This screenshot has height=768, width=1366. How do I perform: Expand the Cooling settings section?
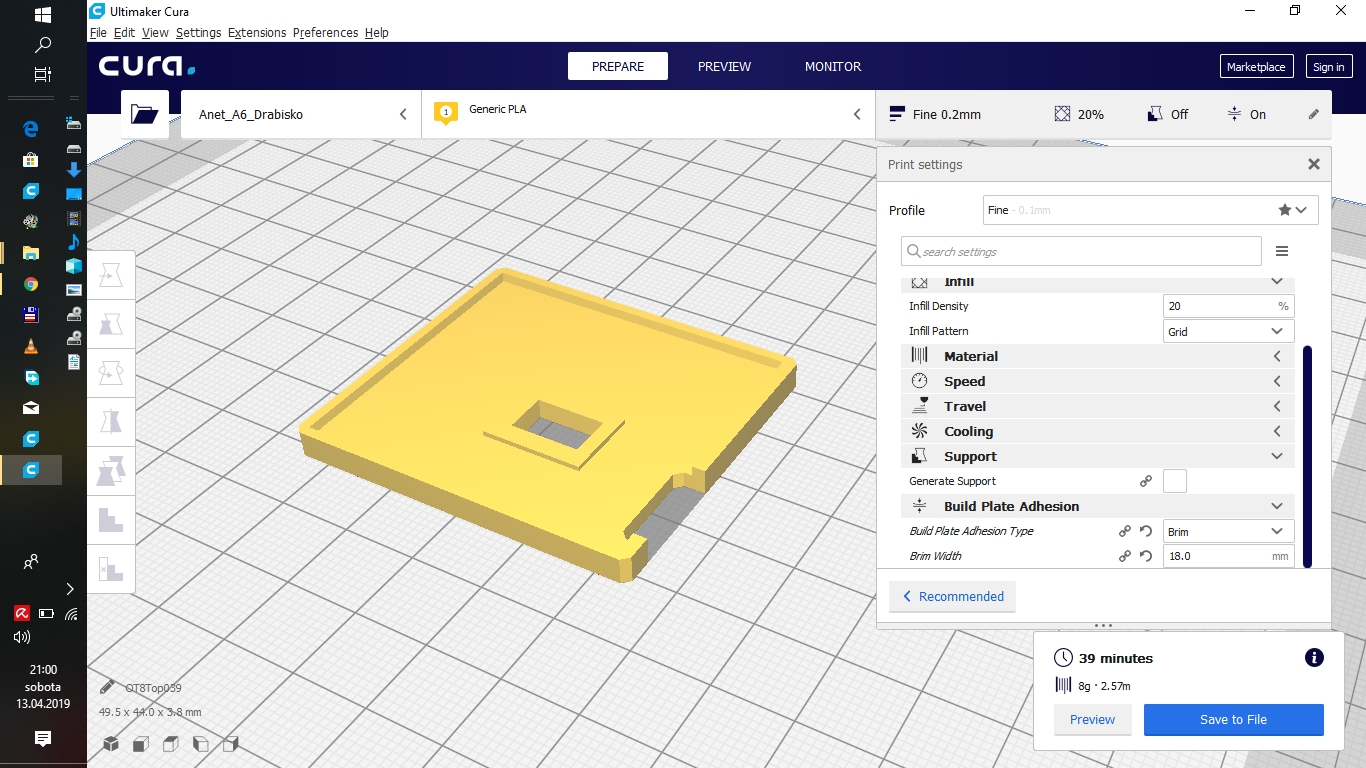click(1098, 431)
